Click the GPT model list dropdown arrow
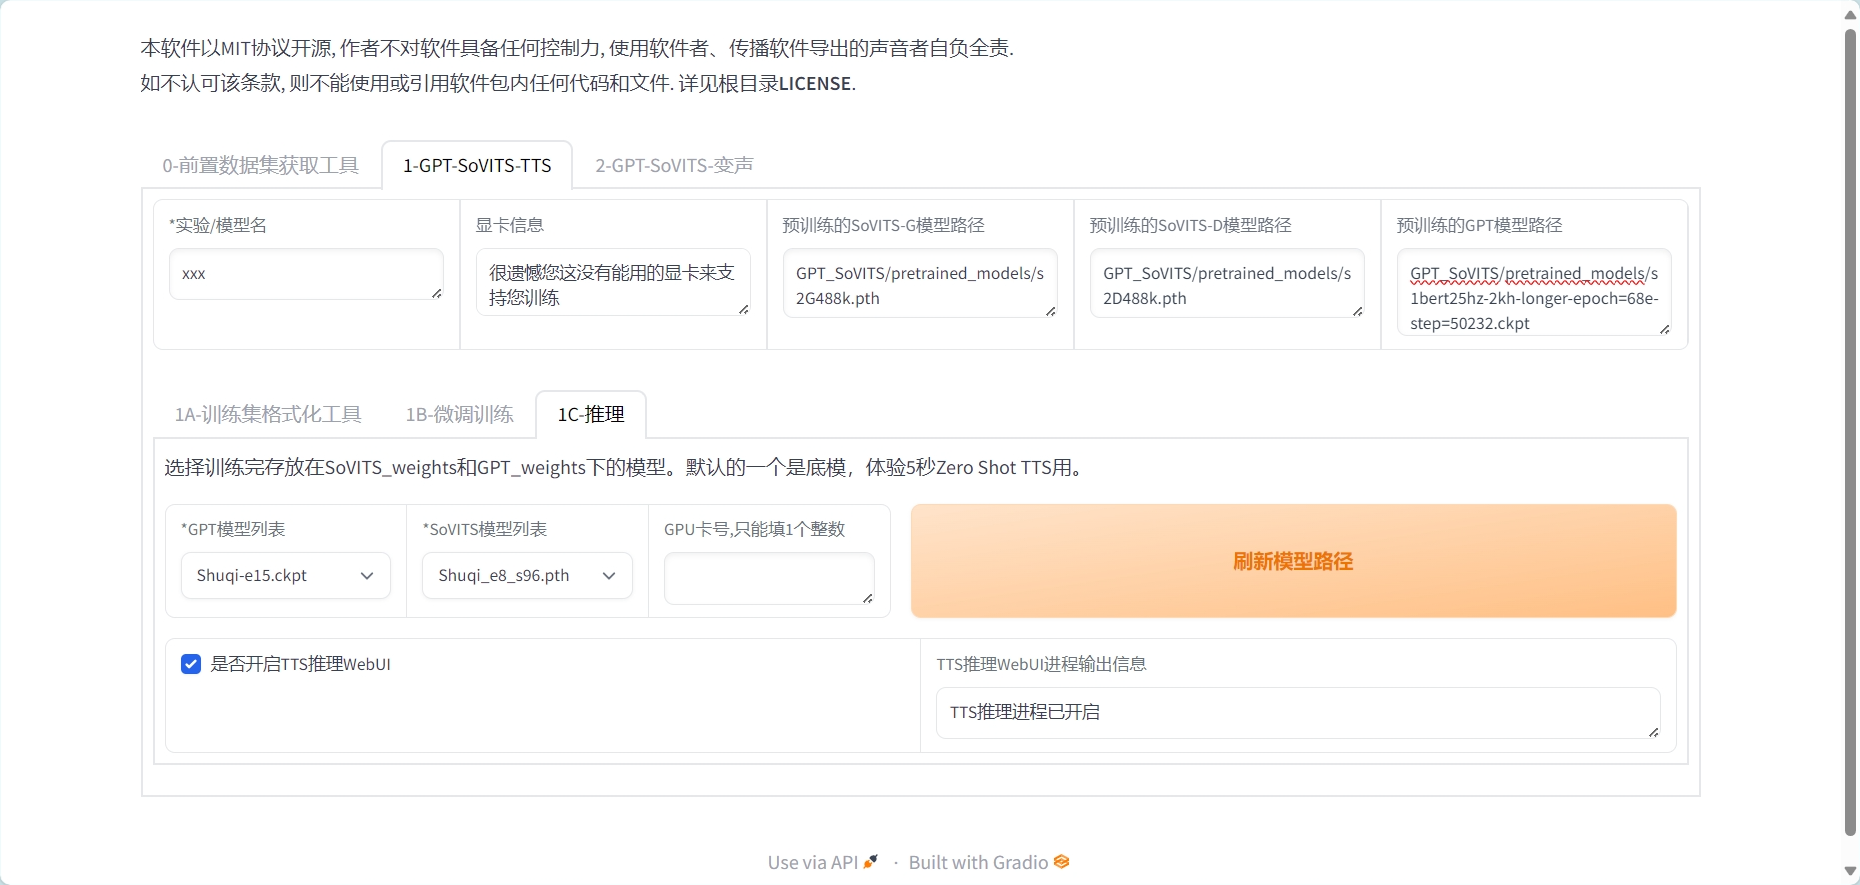1860x885 pixels. 367,576
